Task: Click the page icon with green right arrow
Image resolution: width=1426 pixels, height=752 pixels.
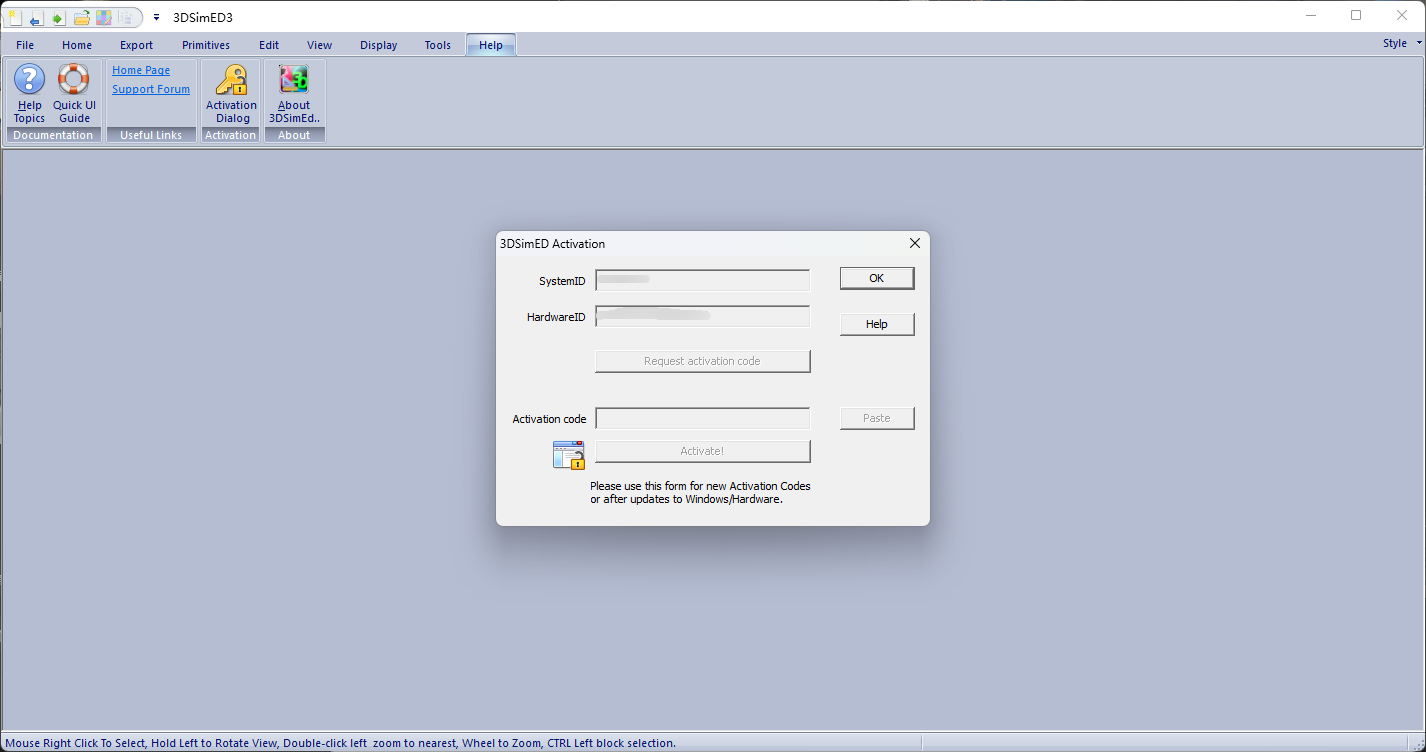Action: pyautogui.click(x=58, y=17)
